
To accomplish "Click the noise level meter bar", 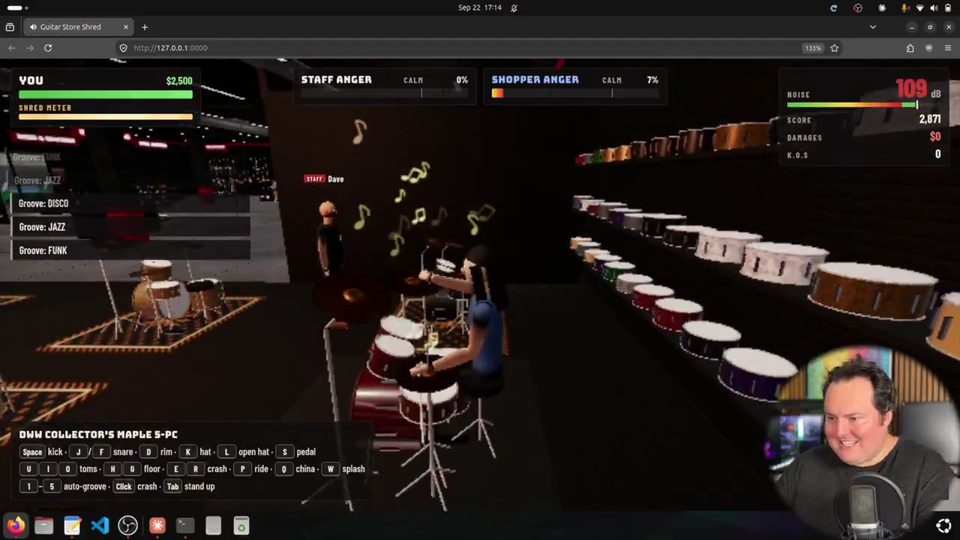I will (x=853, y=105).
